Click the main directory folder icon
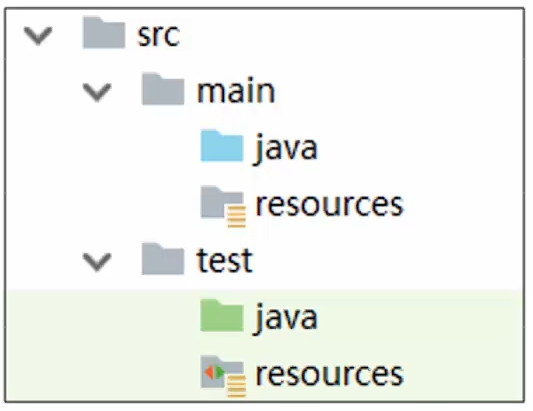Image resolution: width=533 pixels, height=411 pixels. (x=163, y=89)
